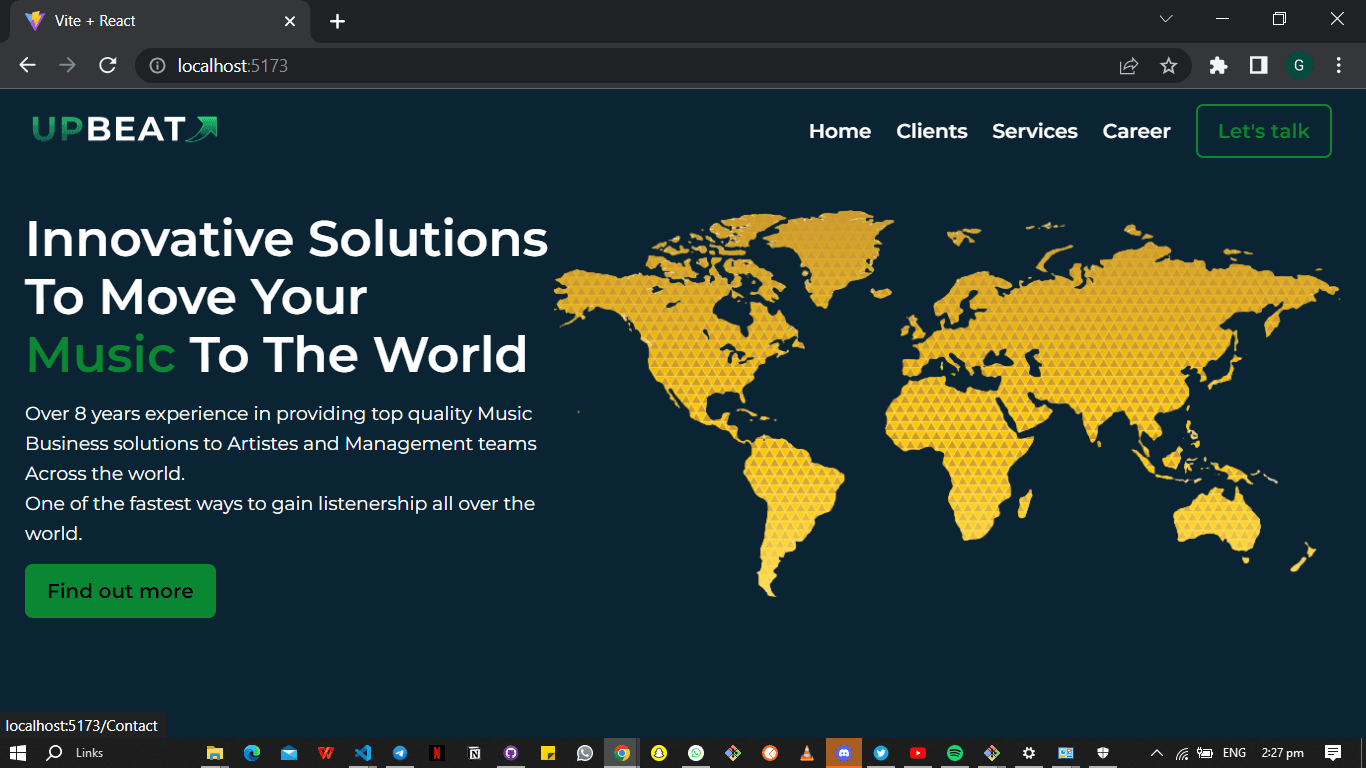The height and width of the screenshot is (768, 1366).
Task: Open the Chrome extensions puzzle icon
Action: pos(1218,65)
